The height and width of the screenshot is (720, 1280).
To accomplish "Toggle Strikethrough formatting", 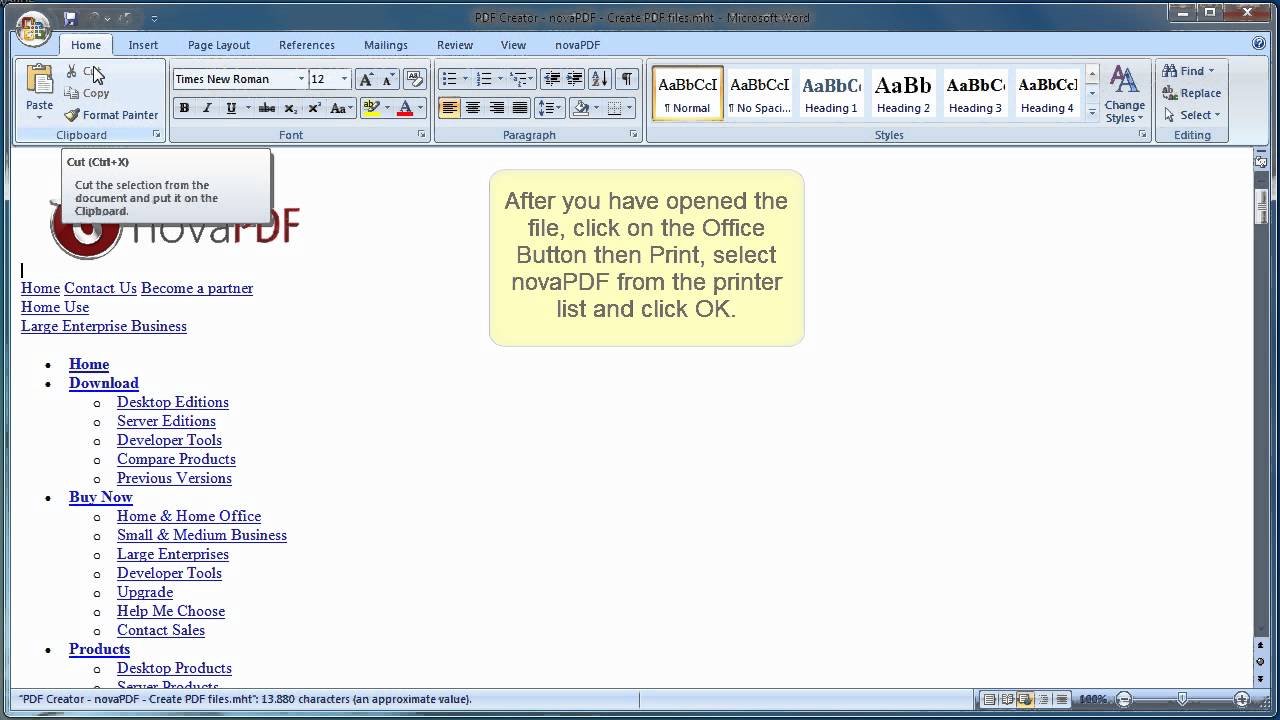I will tap(267, 108).
